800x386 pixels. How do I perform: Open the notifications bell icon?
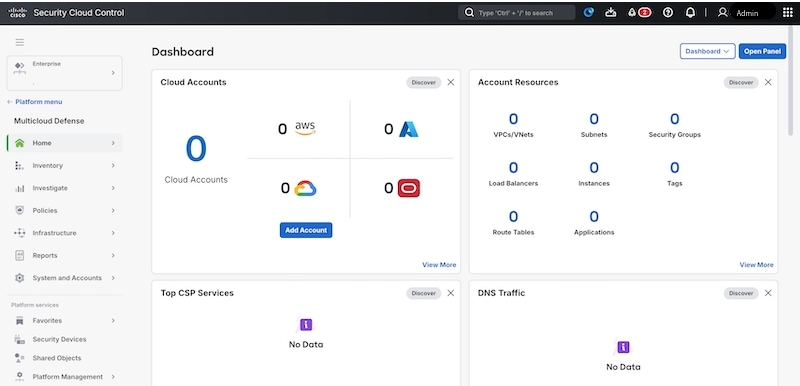[x=690, y=13]
